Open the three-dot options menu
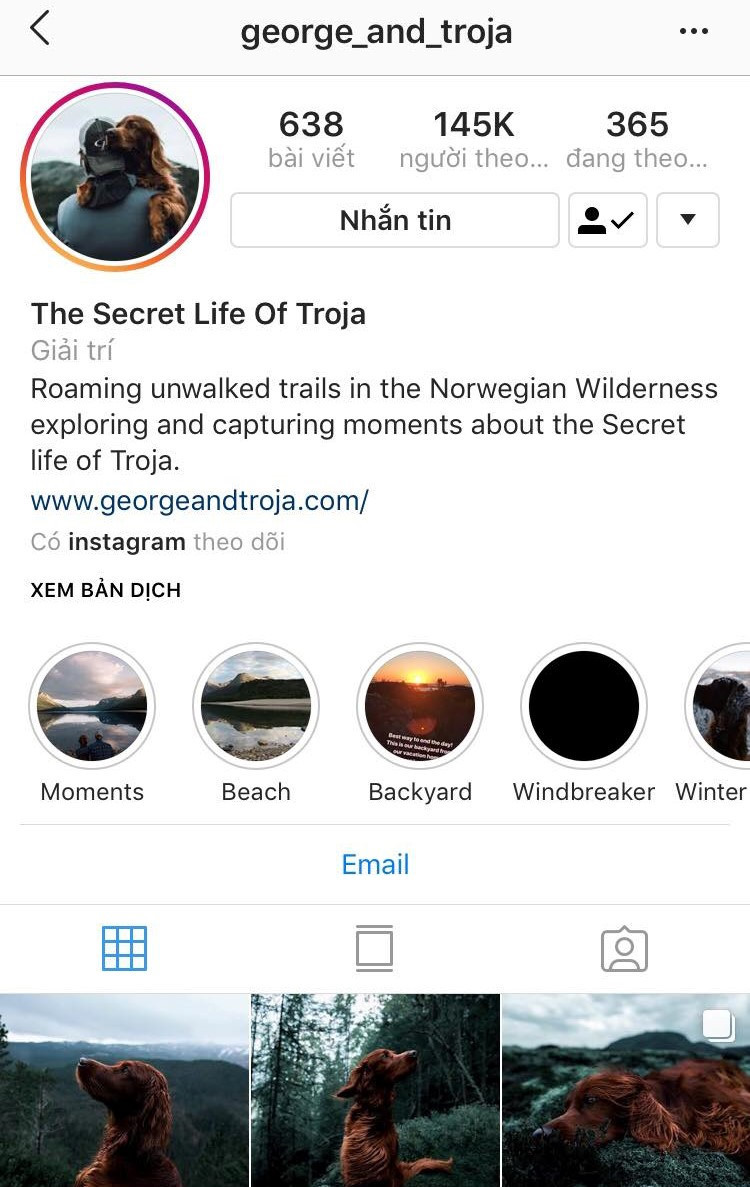The height and width of the screenshot is (1187, 750). pos(693,31)
